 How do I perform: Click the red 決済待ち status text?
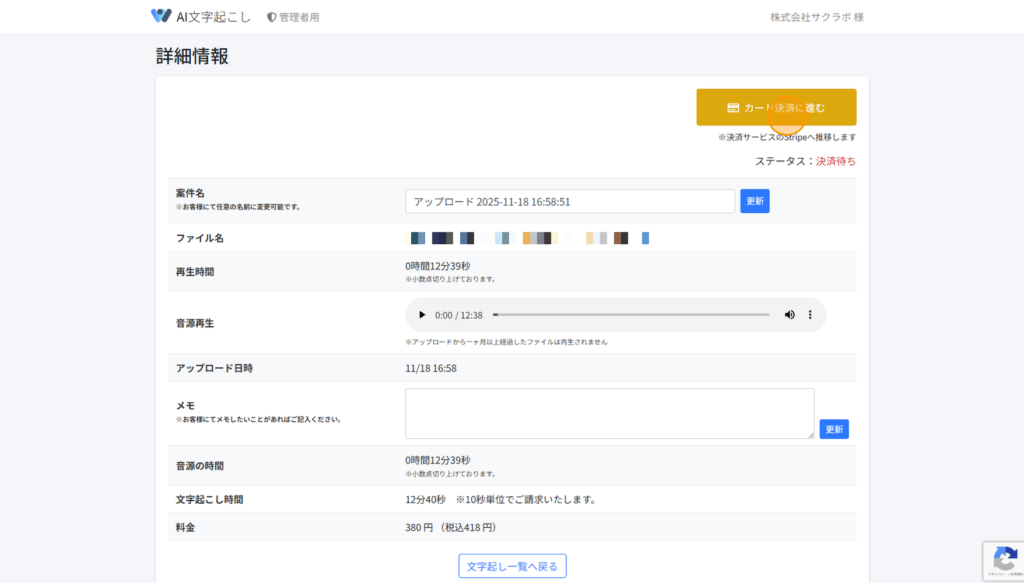(x=835, y=161)
